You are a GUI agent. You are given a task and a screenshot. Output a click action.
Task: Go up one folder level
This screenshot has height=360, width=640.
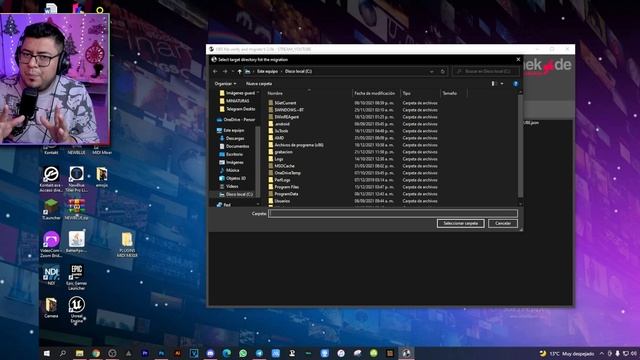(x=240, y=71)
